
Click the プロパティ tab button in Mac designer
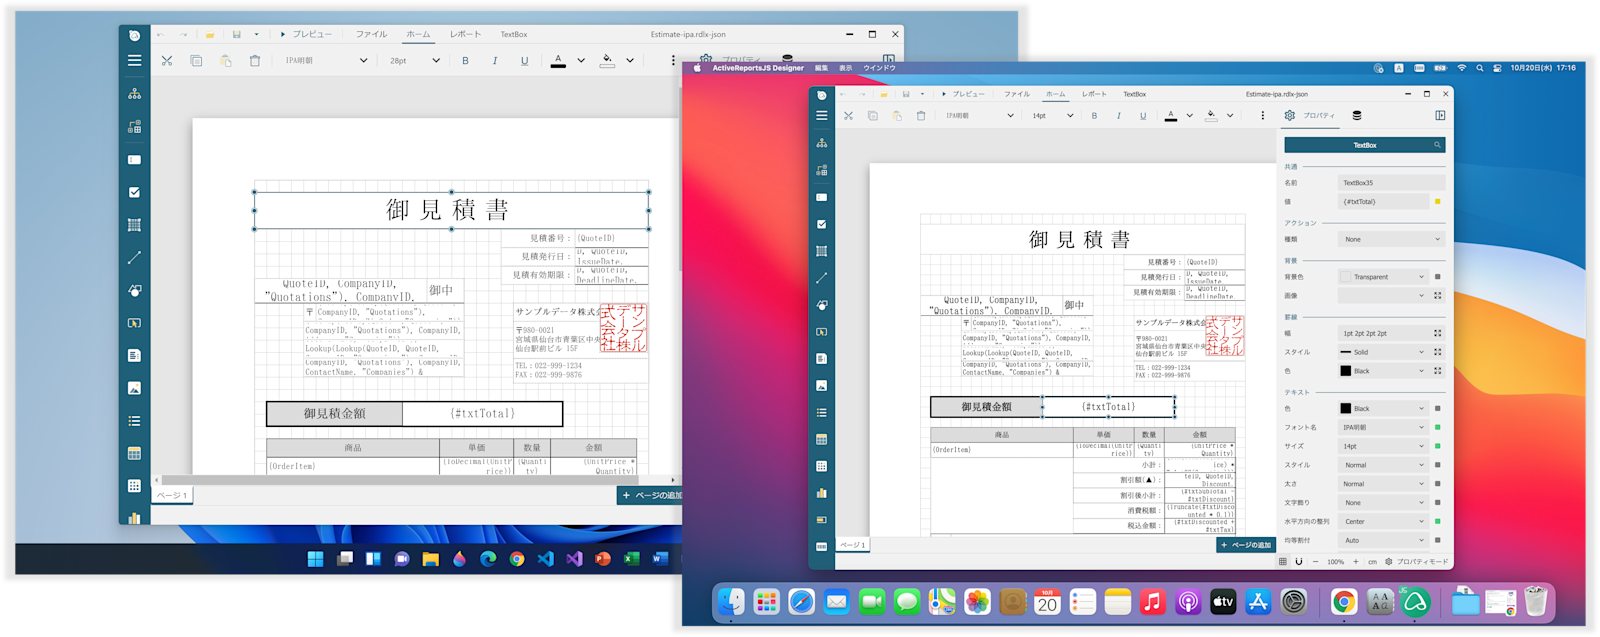(x=1310, y=116)
